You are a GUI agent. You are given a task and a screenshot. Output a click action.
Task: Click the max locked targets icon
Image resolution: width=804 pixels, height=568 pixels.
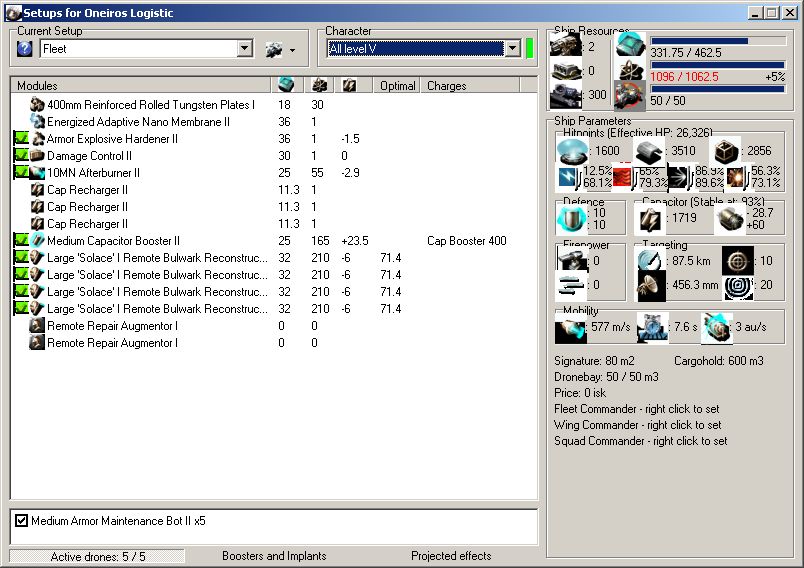pyautogui.click(x=738, y=260)
